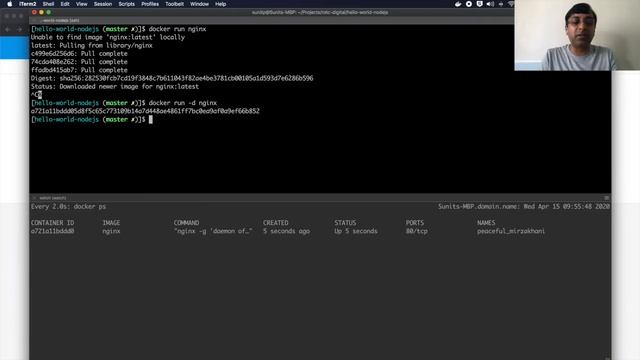Image resolution: width=640 pixels, height=360 pixels.
Task: Close the watch split pane
Action: 34,198
